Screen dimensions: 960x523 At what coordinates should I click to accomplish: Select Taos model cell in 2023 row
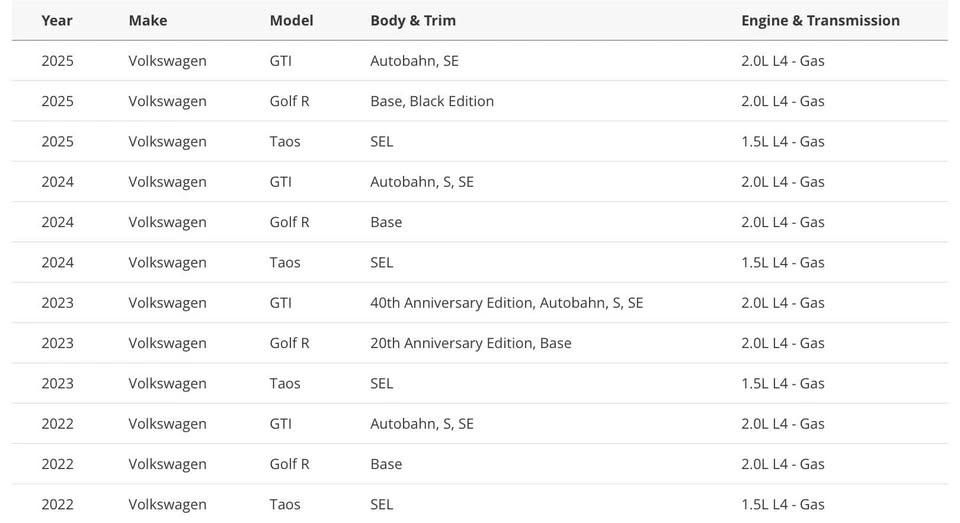coord(286,384)
